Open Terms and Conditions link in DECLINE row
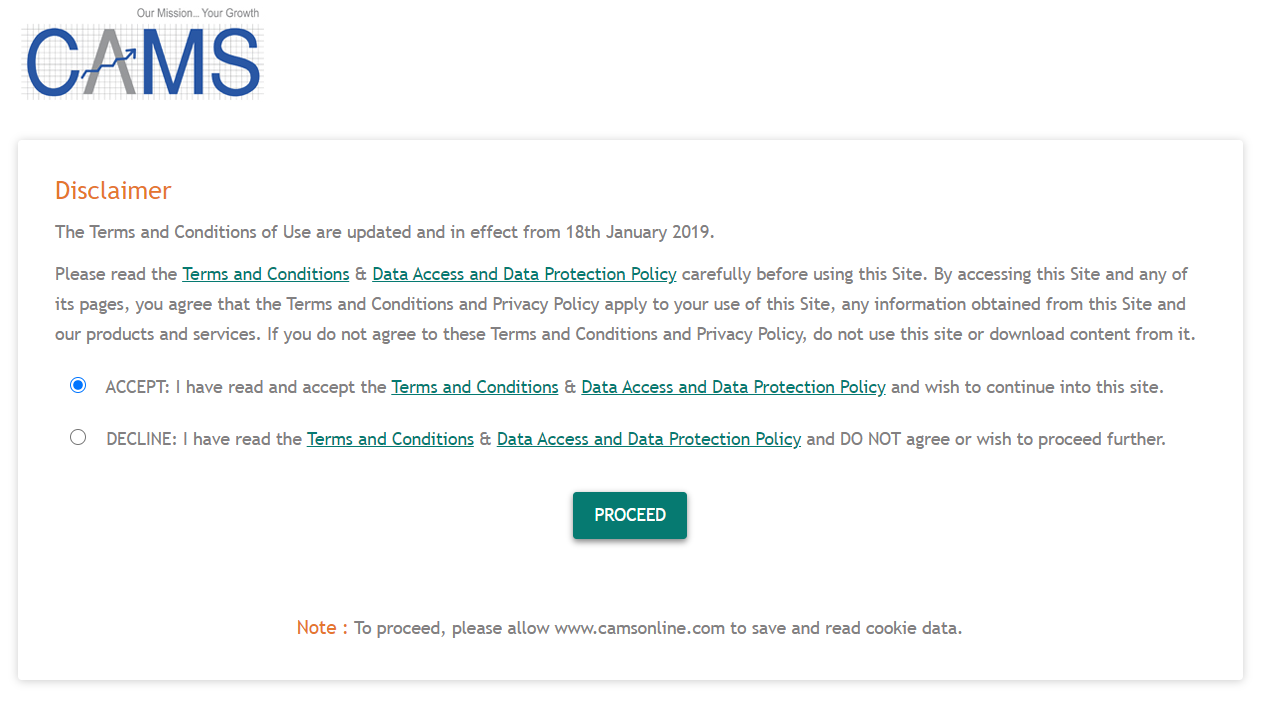 point(390,439)
